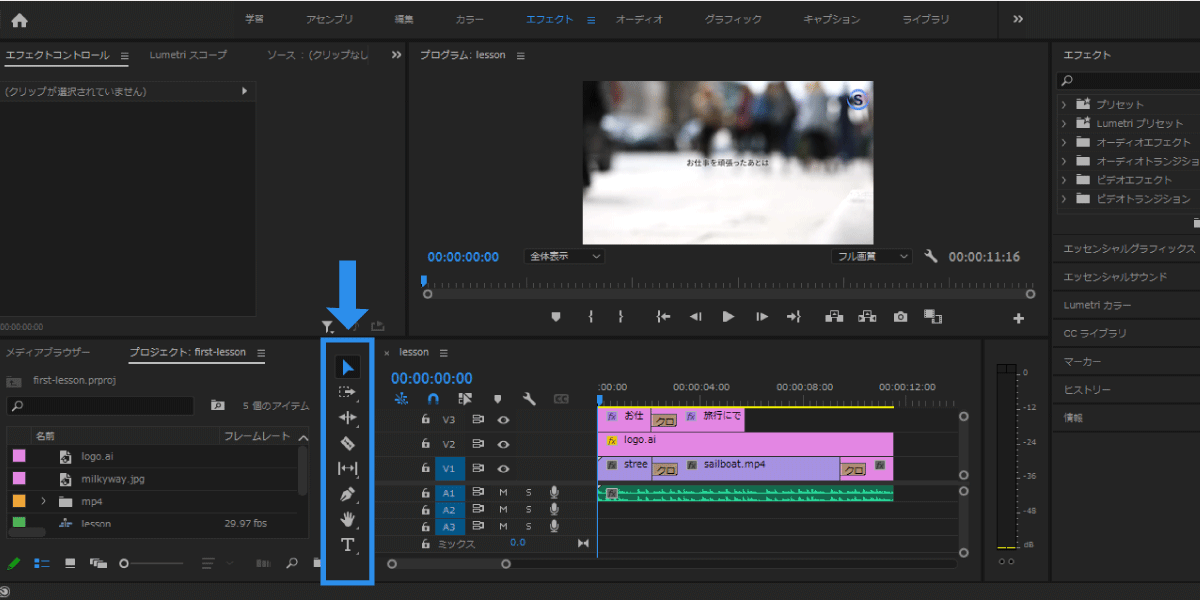Screen dimensions: 1200x600
Task: Export frame with camera icon
Action: 900,317
